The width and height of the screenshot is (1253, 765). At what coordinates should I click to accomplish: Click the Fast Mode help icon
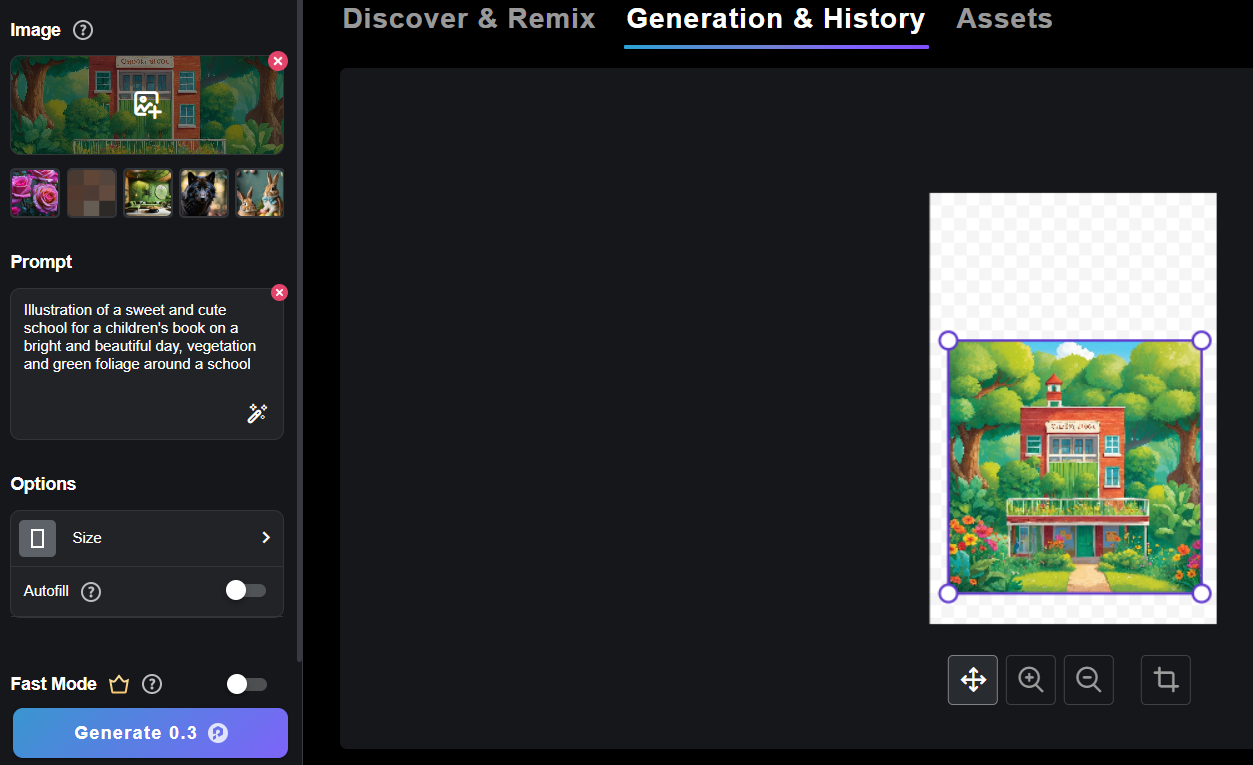[152, 684]
